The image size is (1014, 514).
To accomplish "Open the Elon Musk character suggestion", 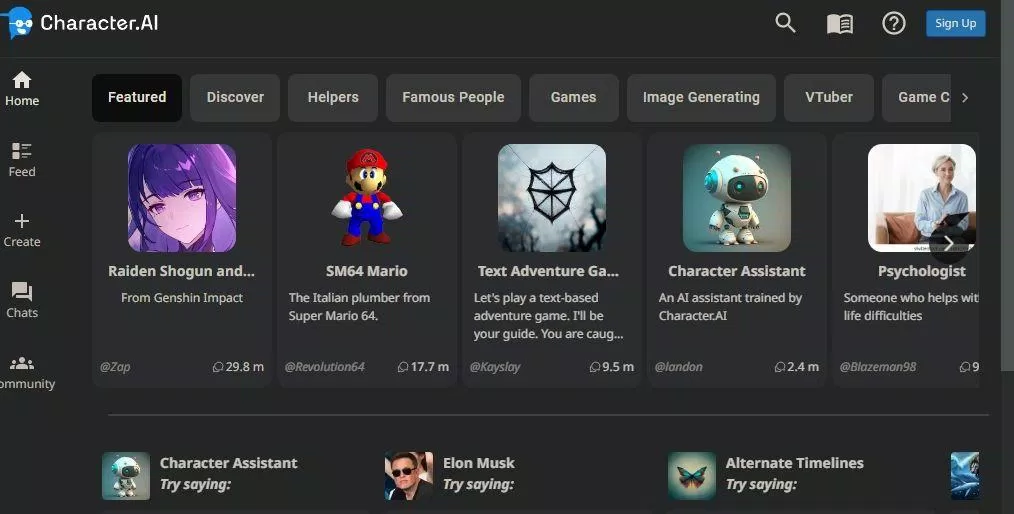I will (478, 463).
